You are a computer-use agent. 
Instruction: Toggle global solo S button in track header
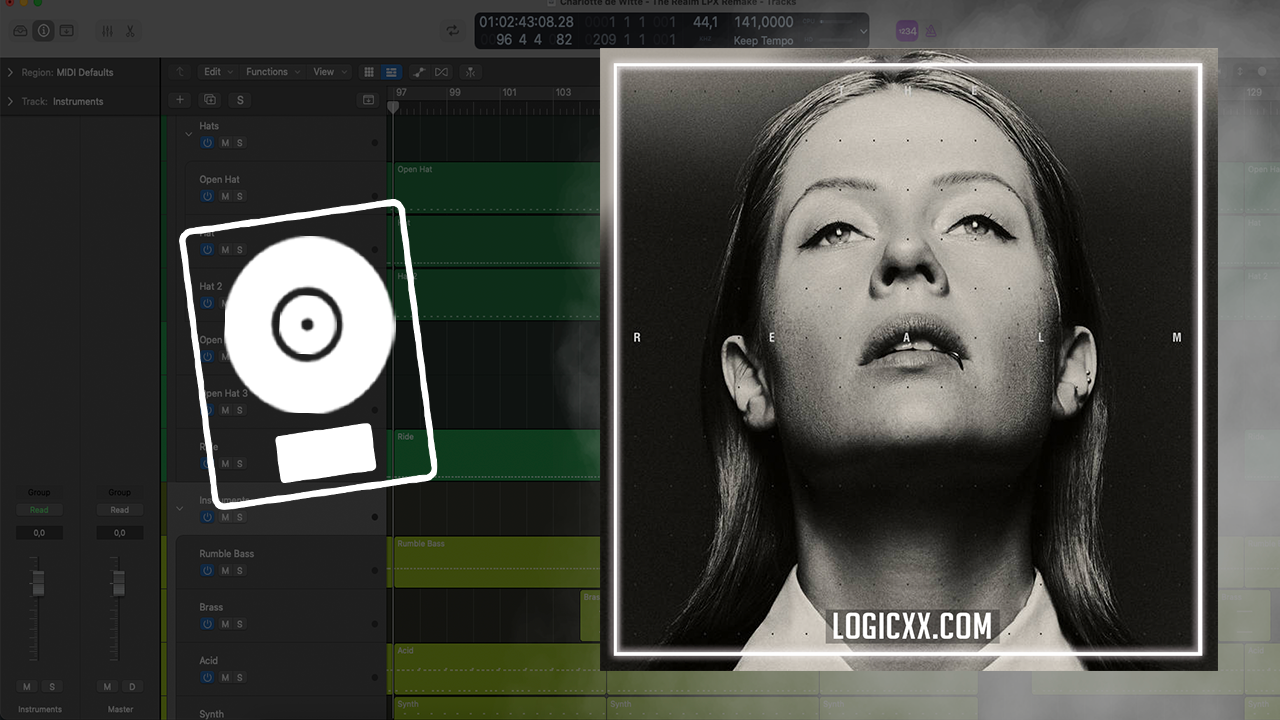click(239, 100)
